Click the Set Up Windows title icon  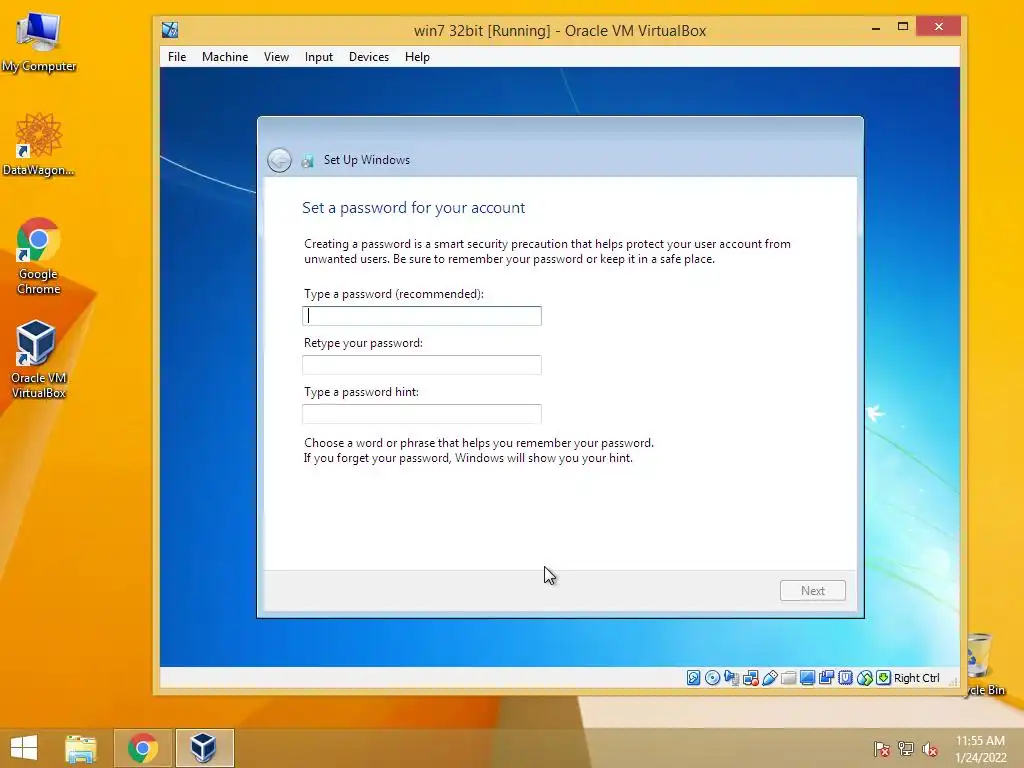(x=308, y=161)
